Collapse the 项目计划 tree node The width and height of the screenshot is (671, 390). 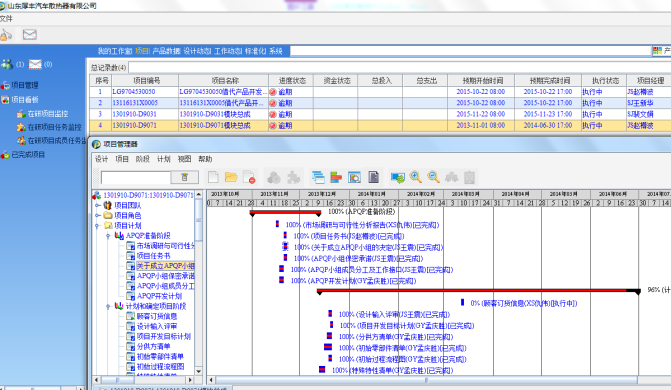[98, 226]
